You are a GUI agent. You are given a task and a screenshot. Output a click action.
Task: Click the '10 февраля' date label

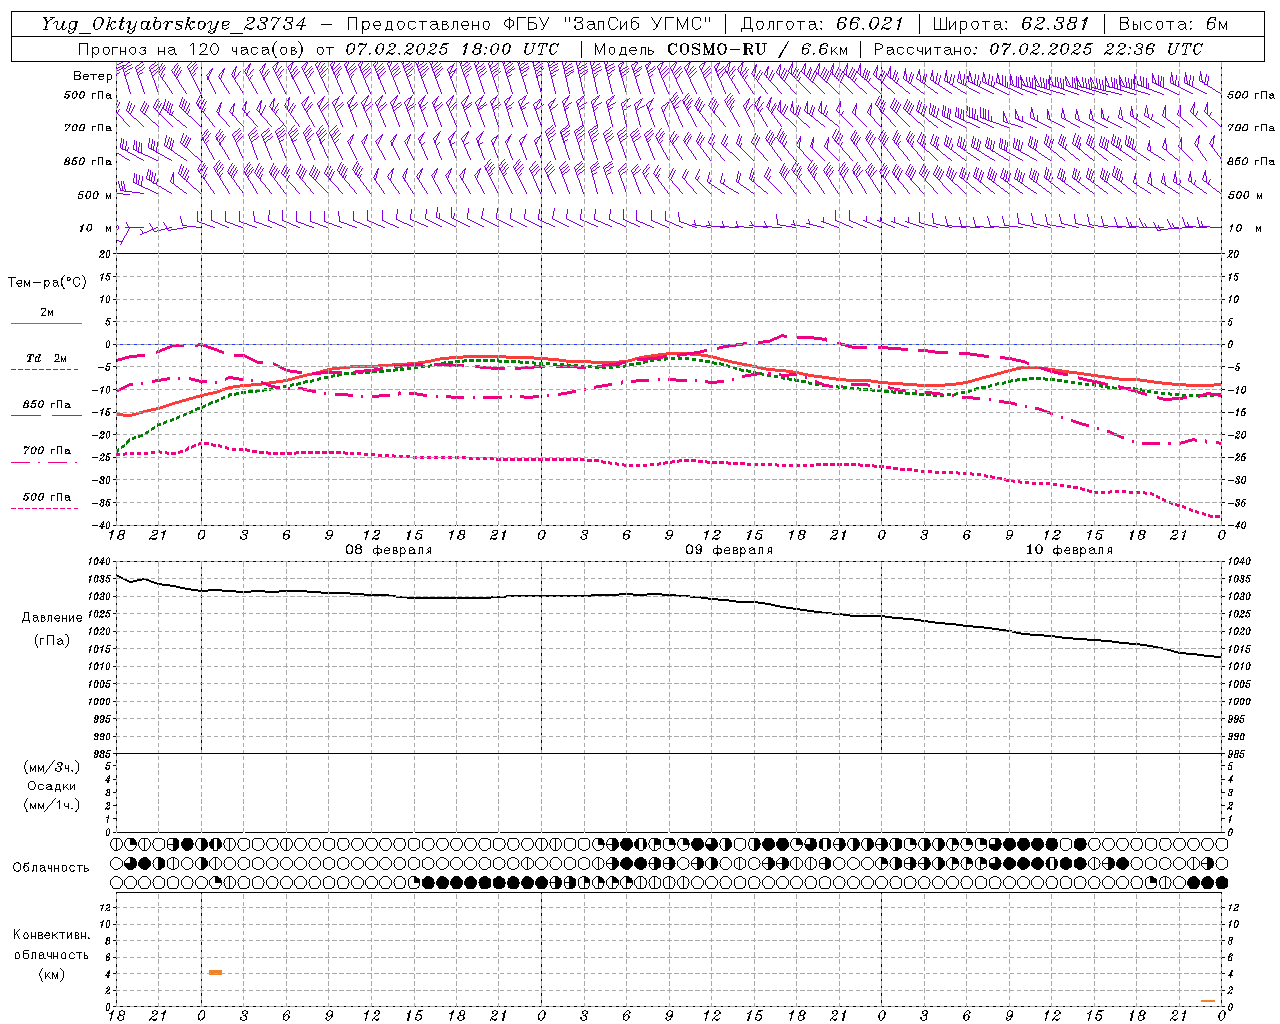[x=1069, y=550]
